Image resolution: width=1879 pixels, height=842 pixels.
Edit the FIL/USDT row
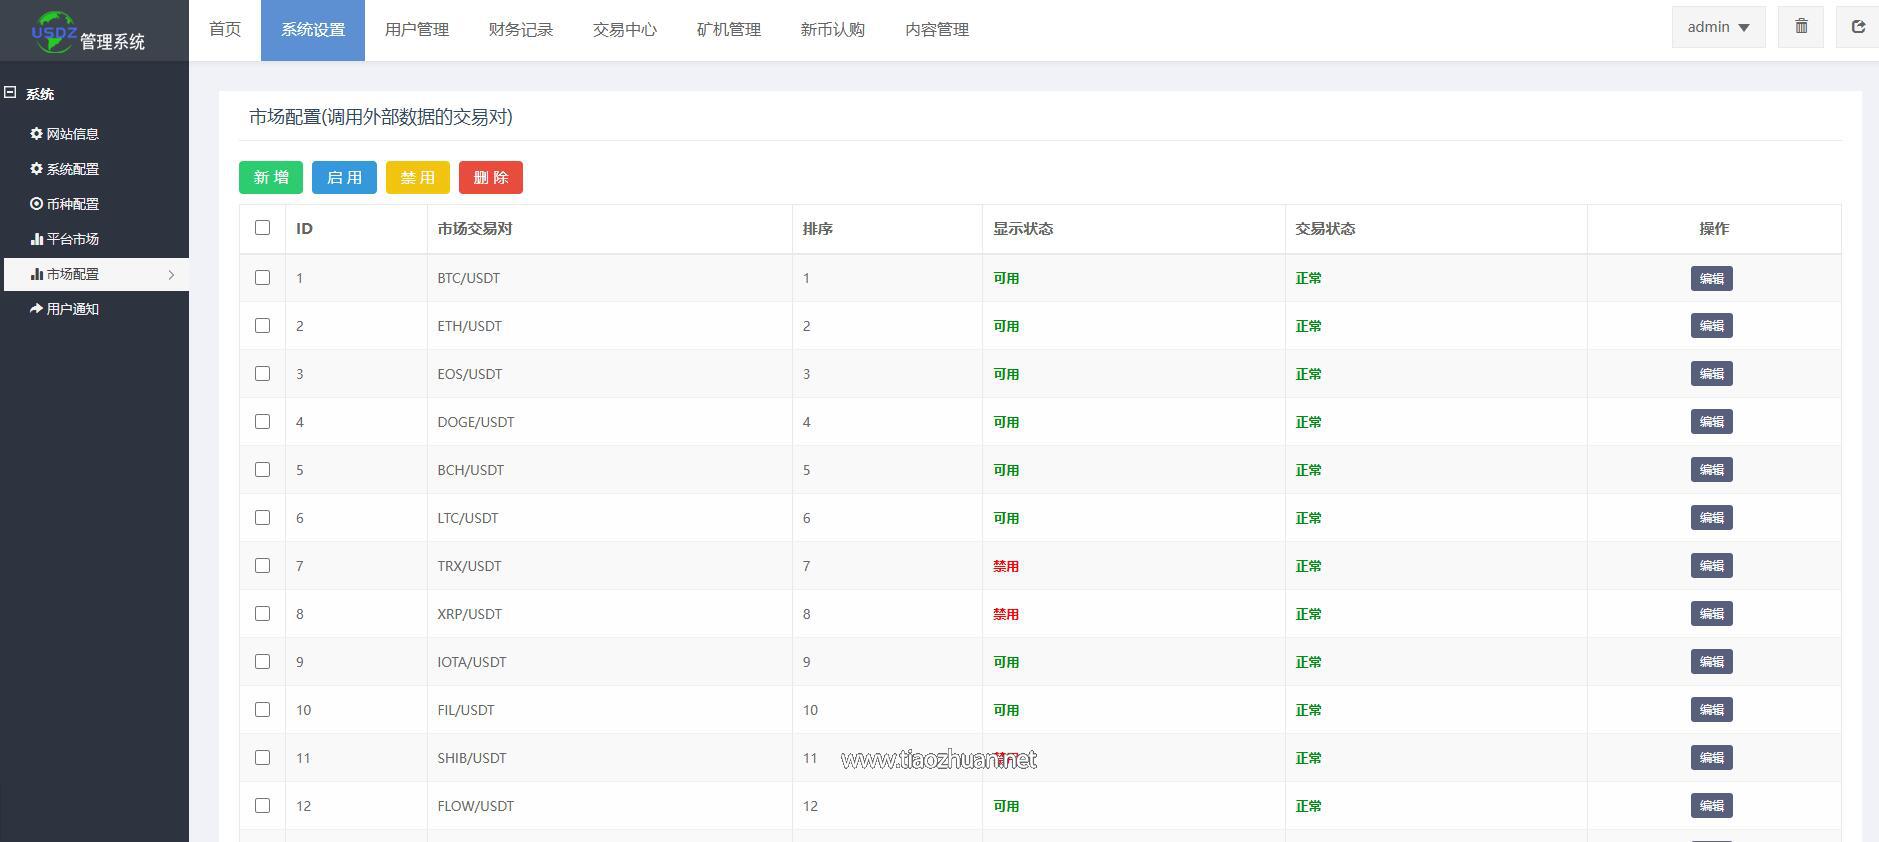[x=1711, y=710]
